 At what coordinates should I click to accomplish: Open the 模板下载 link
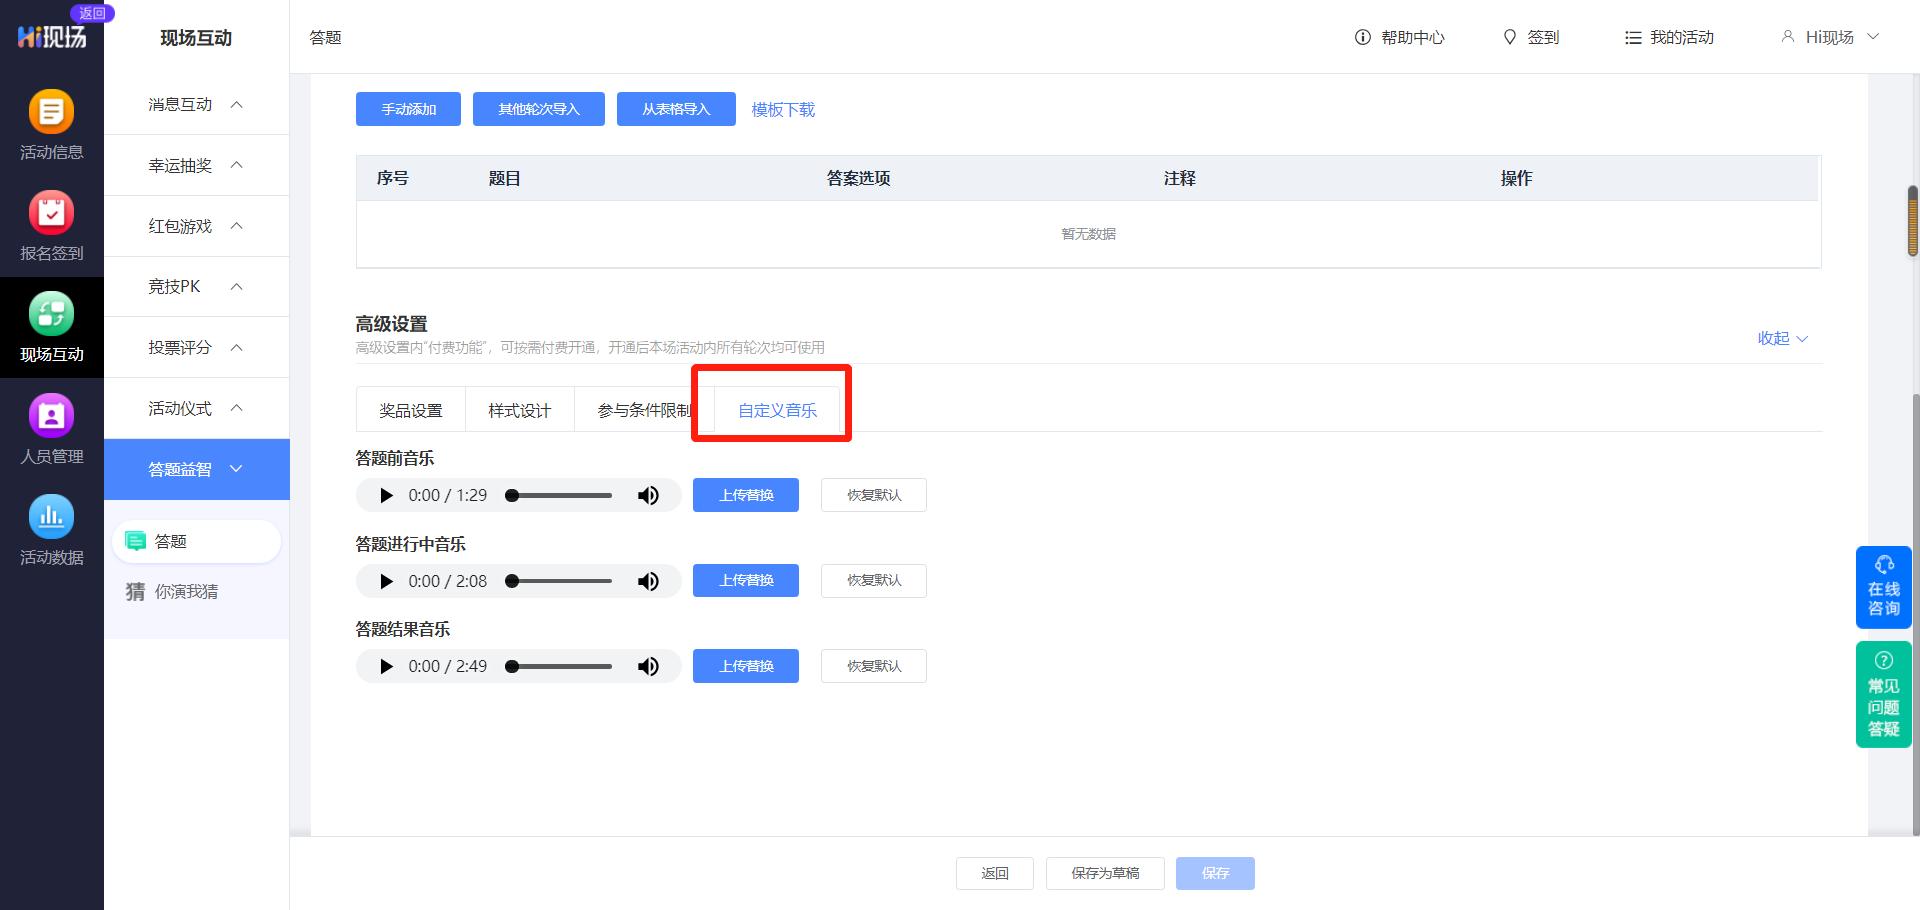(x=783, y=109)
